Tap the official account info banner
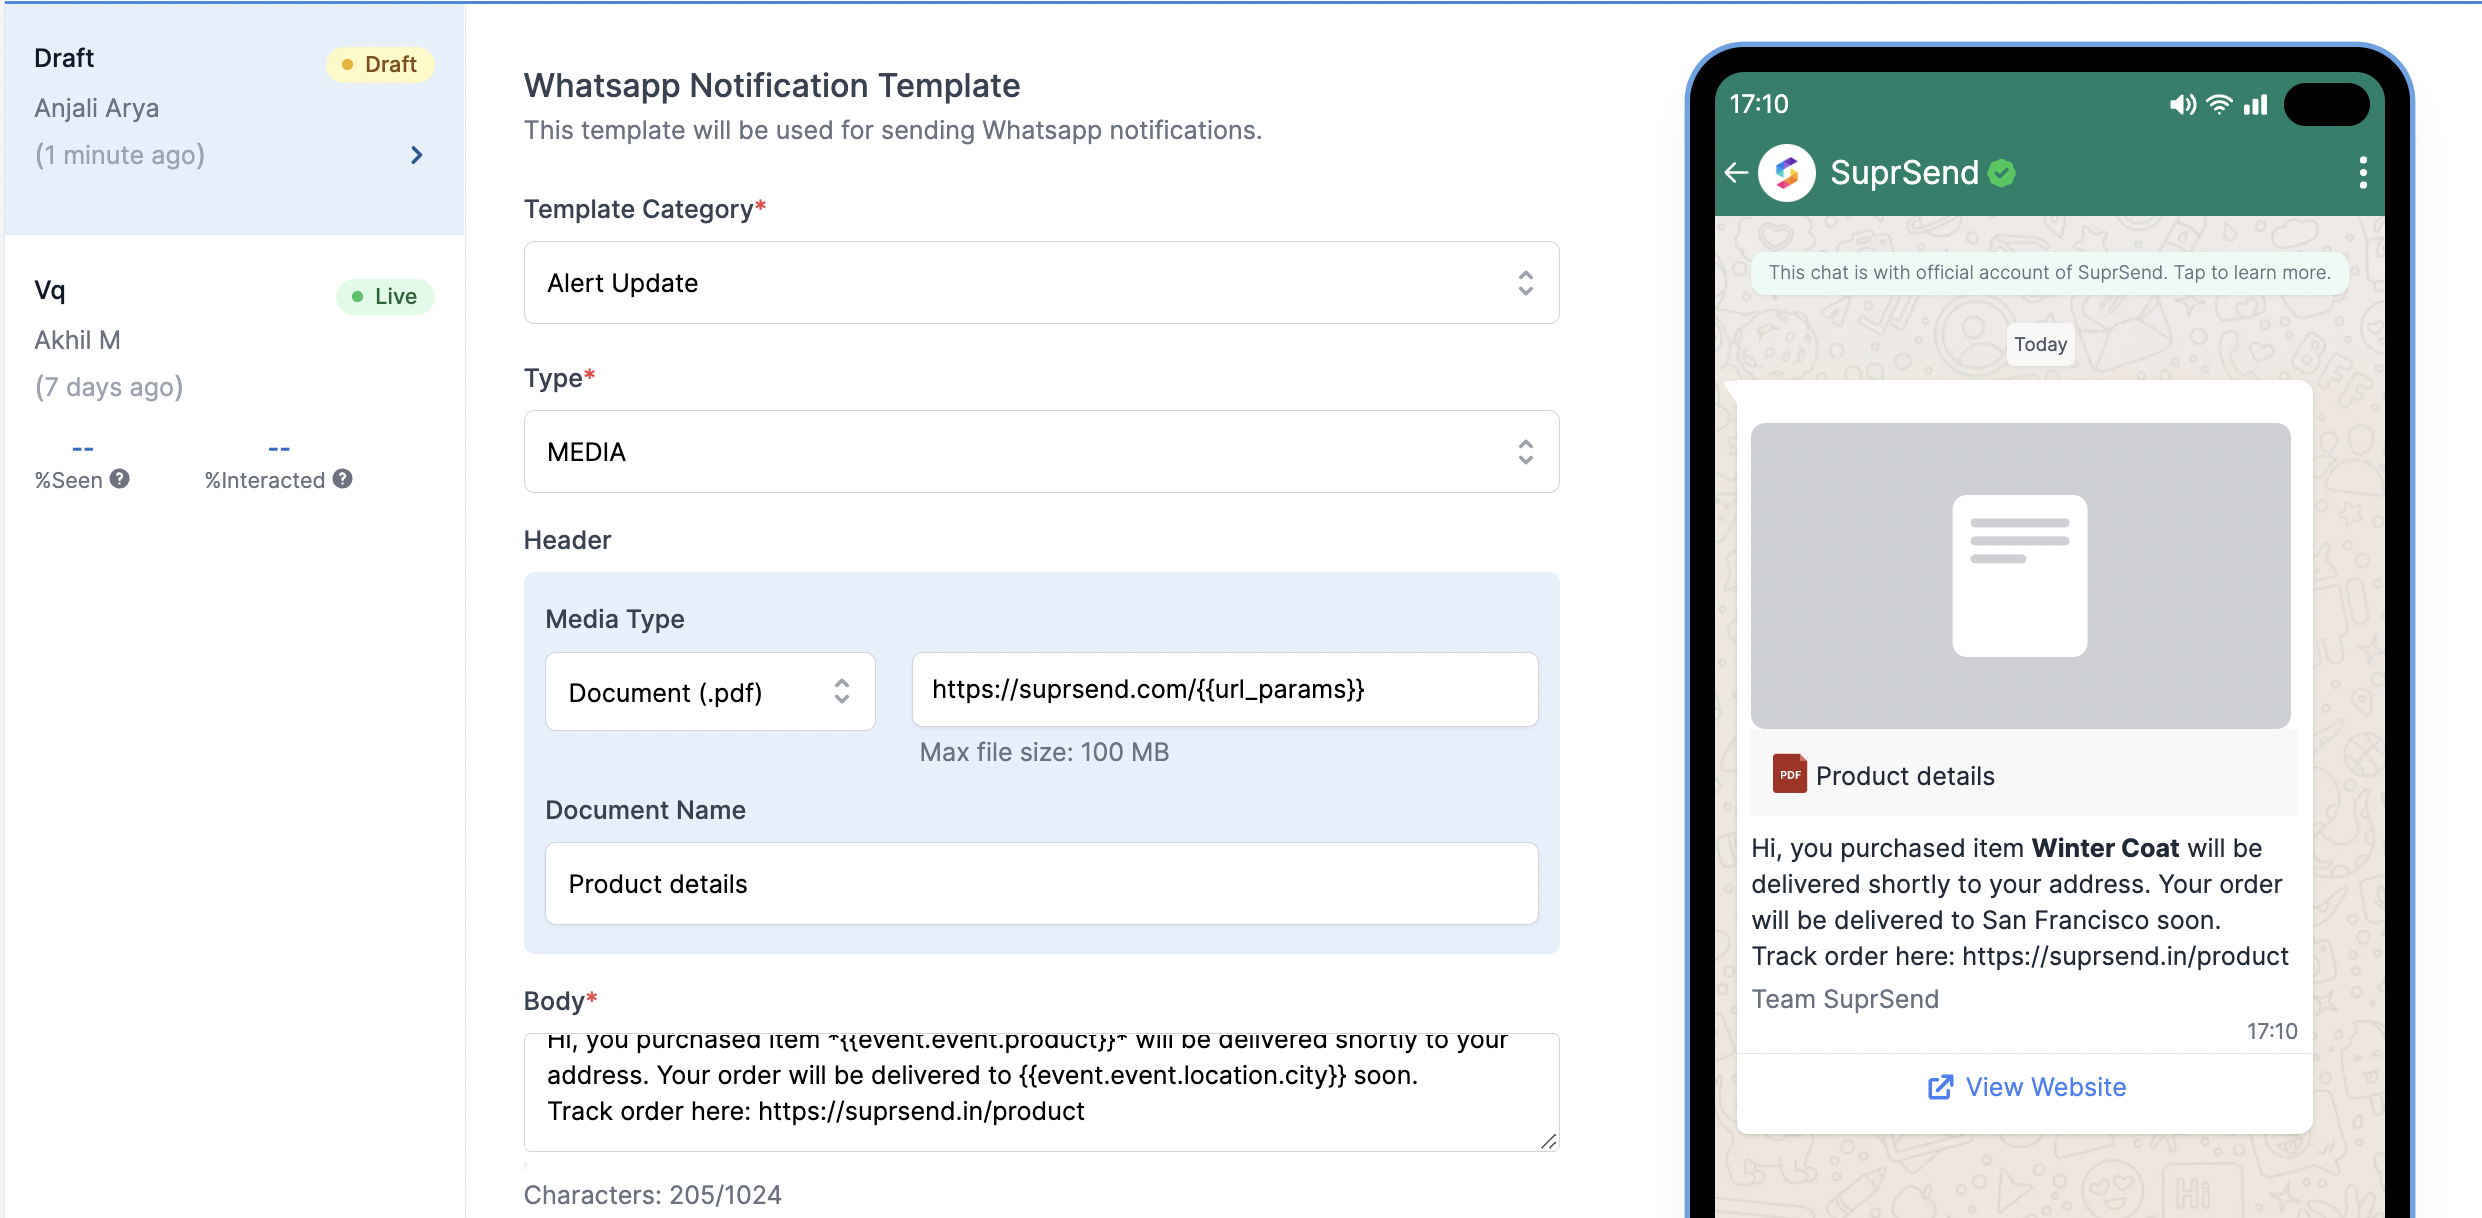The image size is (2482, 1218). 2049,273
